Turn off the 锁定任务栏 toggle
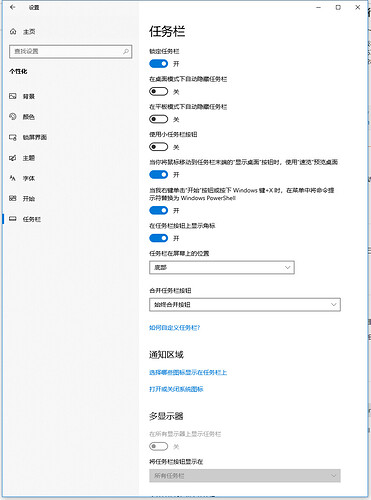Viewport: 371px width, 500px height. [x=158, y=64]
